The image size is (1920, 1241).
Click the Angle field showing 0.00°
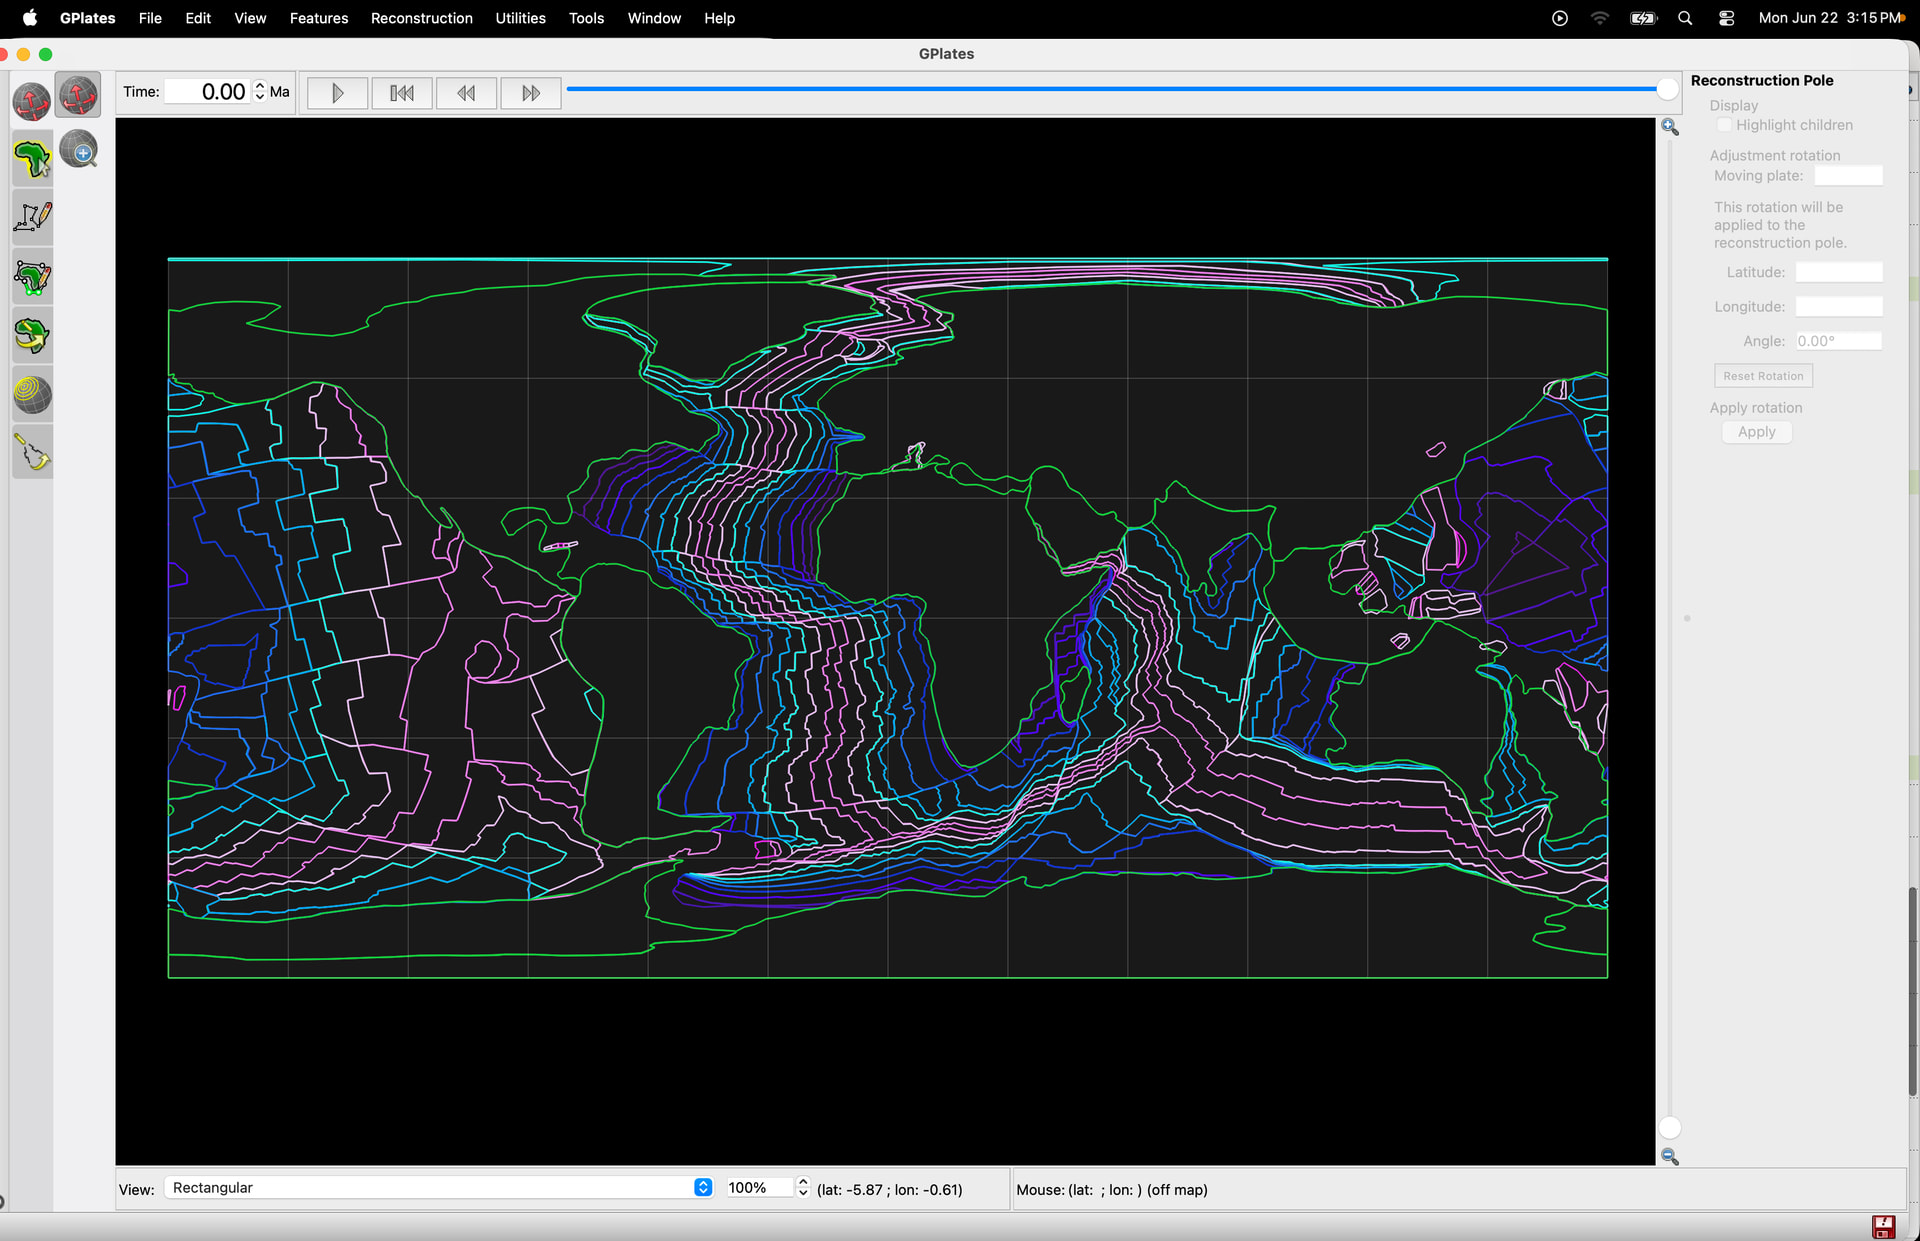[x=1838, y=341]
